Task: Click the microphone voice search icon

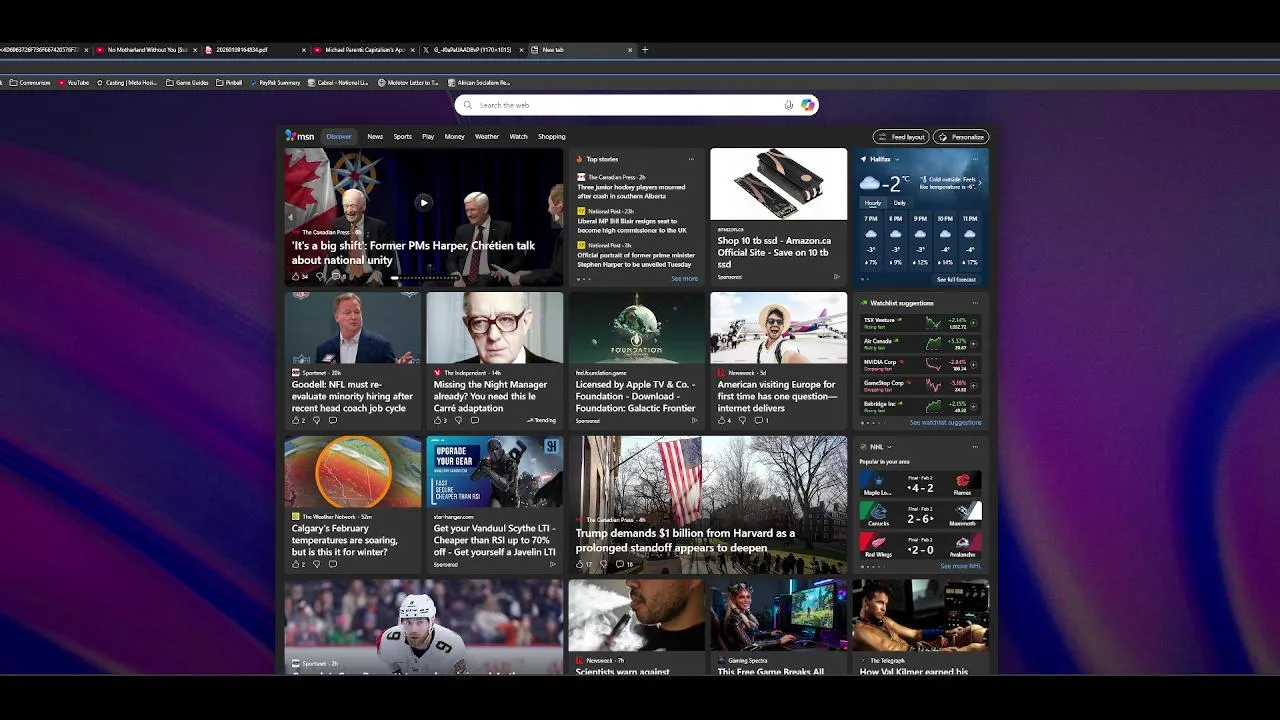Action: [x=789, y=105]
